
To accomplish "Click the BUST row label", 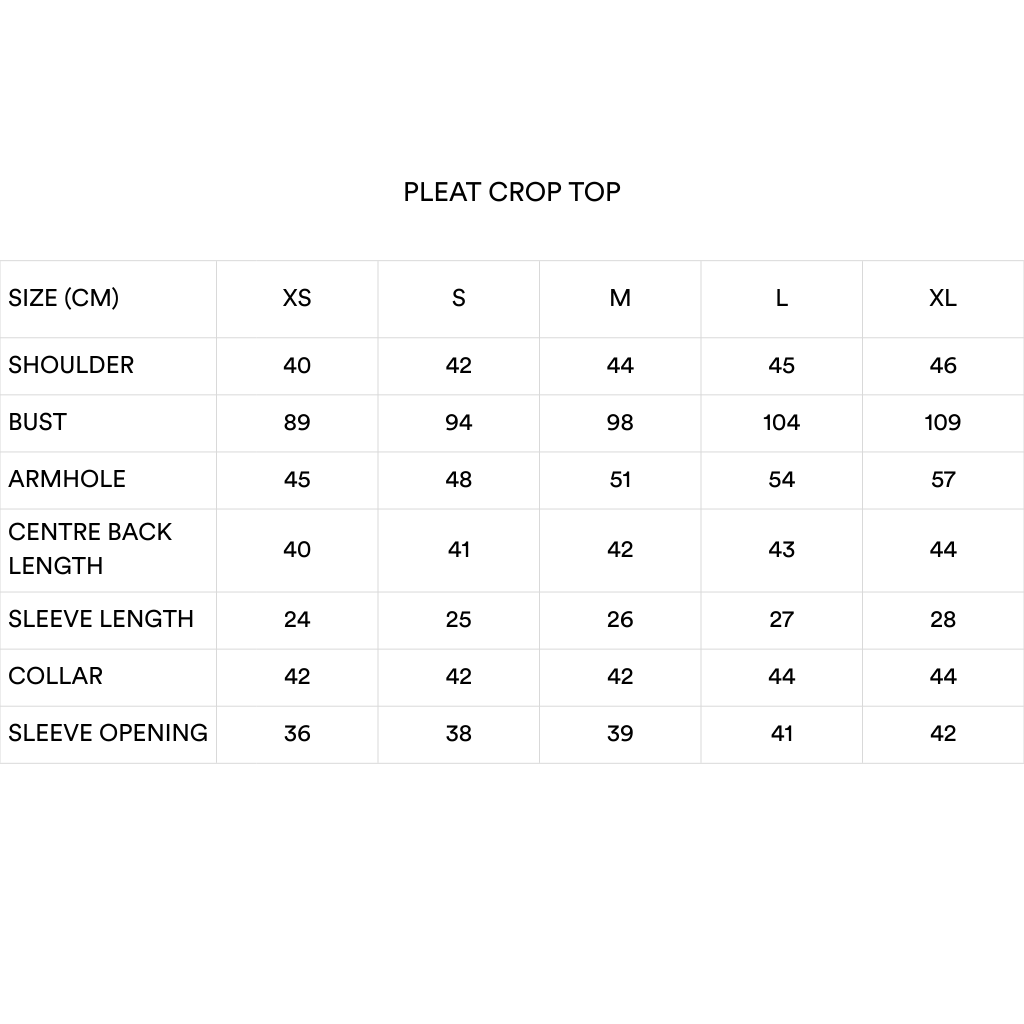I will (x=38, y=422).
